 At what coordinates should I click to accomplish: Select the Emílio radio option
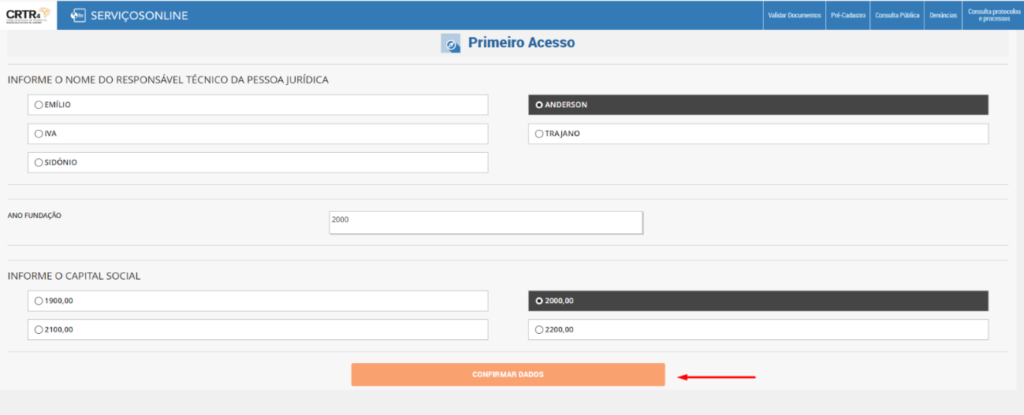pyautogui.click(x=39, y=104)
